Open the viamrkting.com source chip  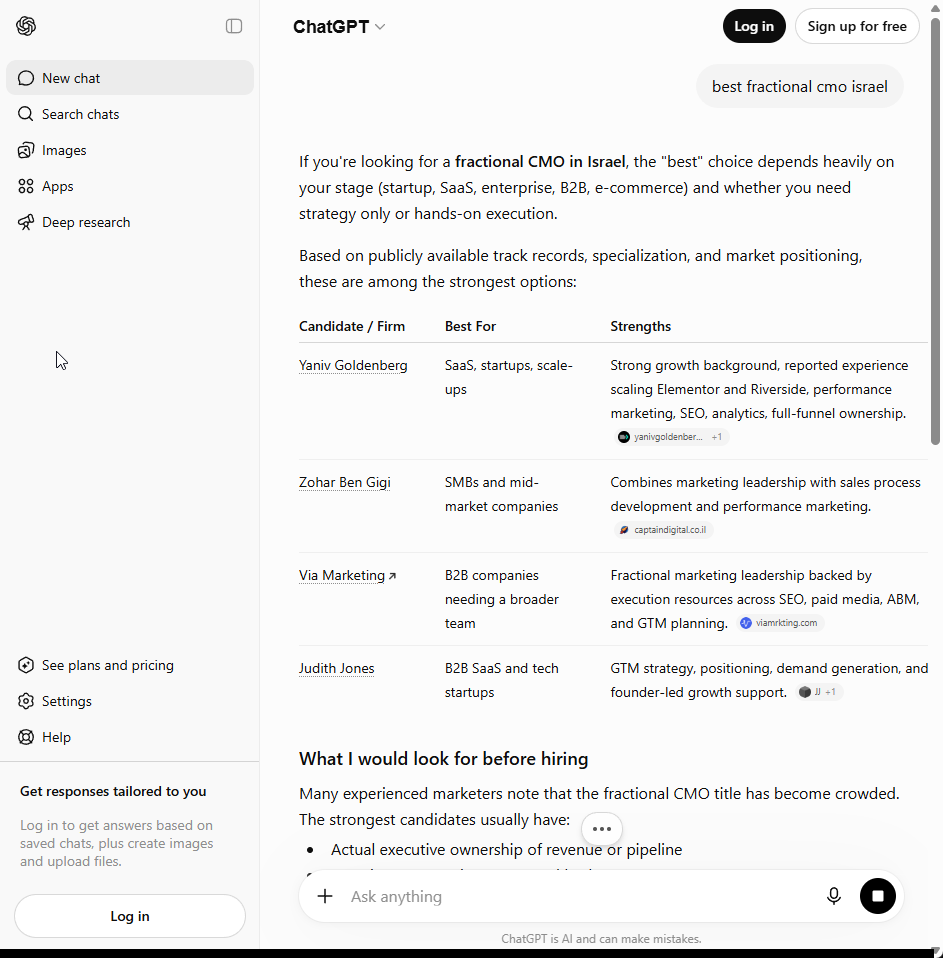[780, 623]
